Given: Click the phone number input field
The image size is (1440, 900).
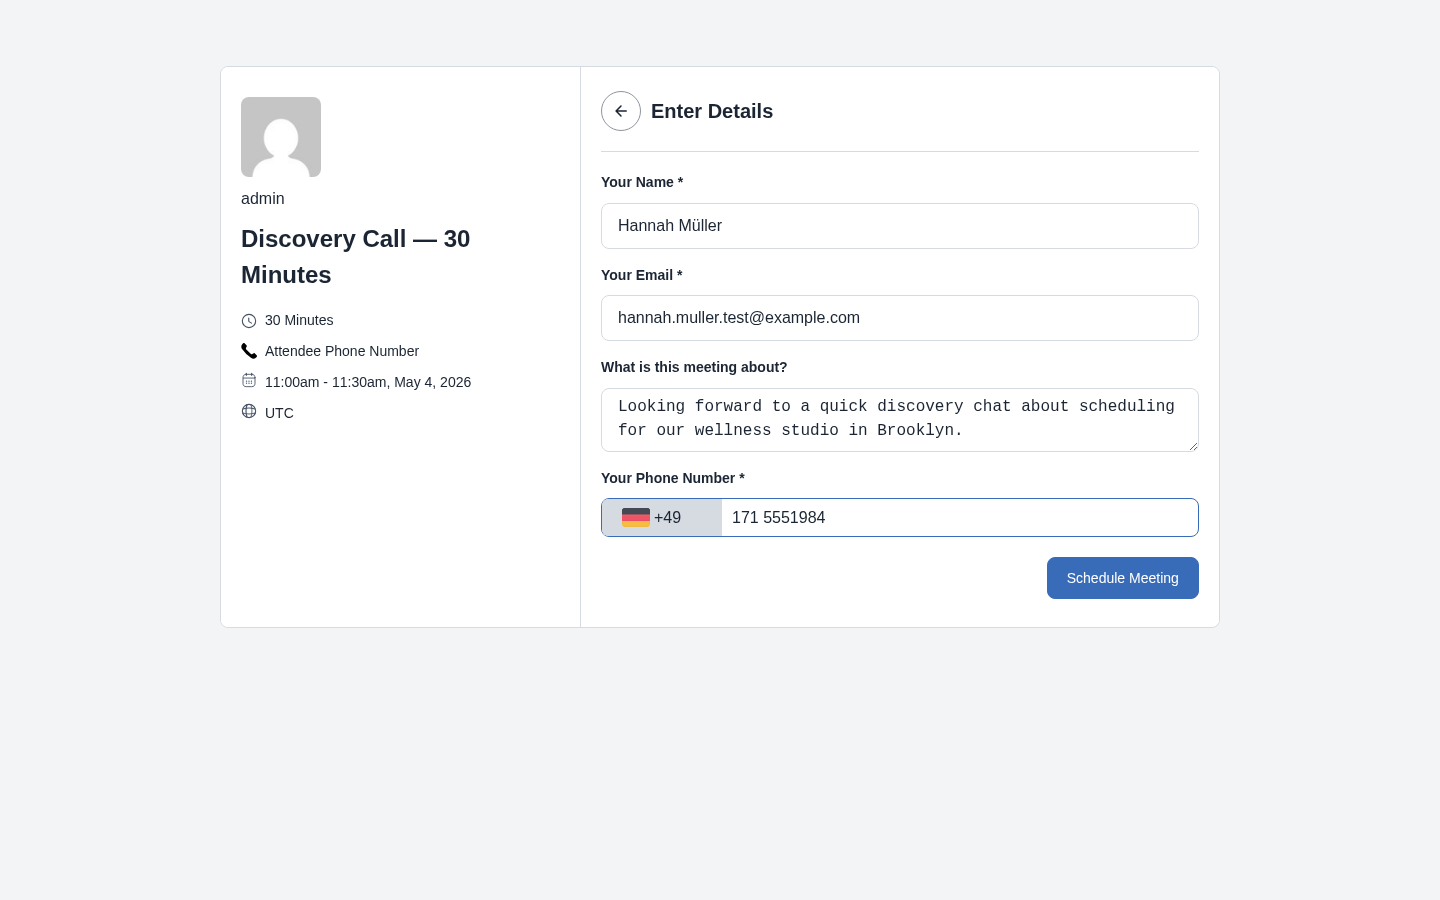Looking at the screenshot, I should coord(960,518).
